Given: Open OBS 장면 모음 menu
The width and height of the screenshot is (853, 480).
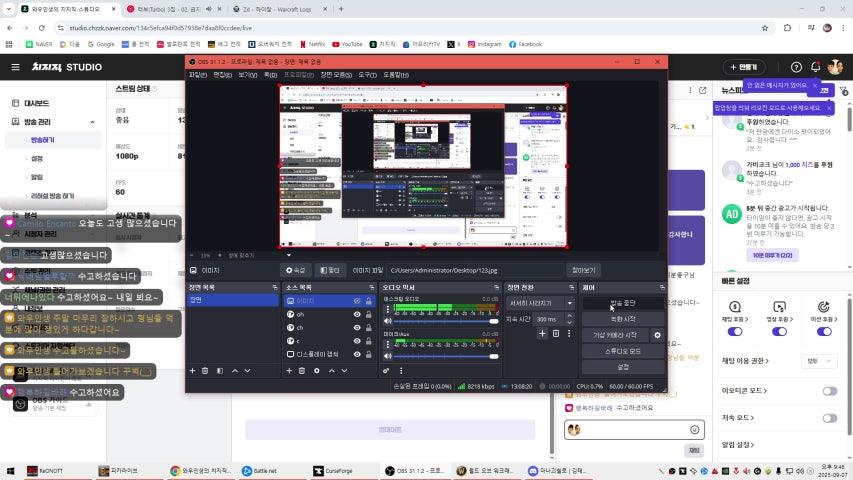Looking at the screenshot, I should [x=336, y=75].
